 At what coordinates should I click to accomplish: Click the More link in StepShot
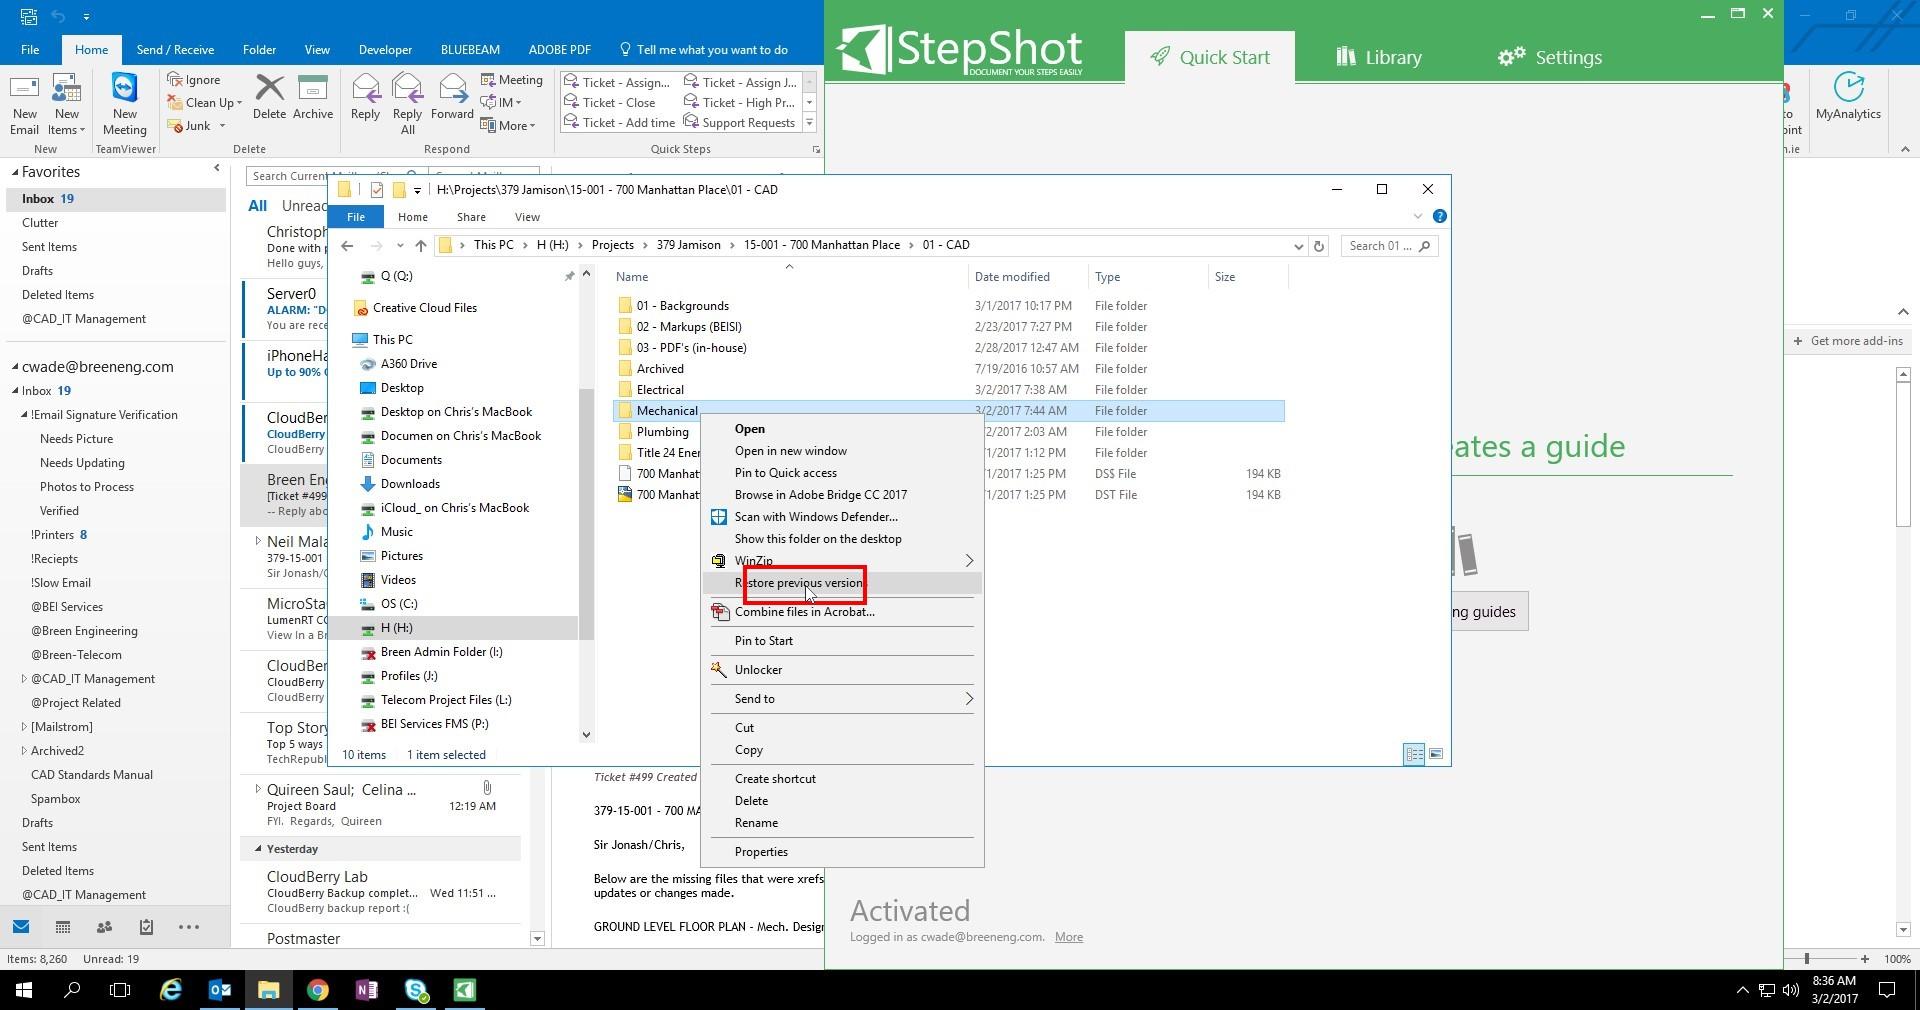(1068, 937)
